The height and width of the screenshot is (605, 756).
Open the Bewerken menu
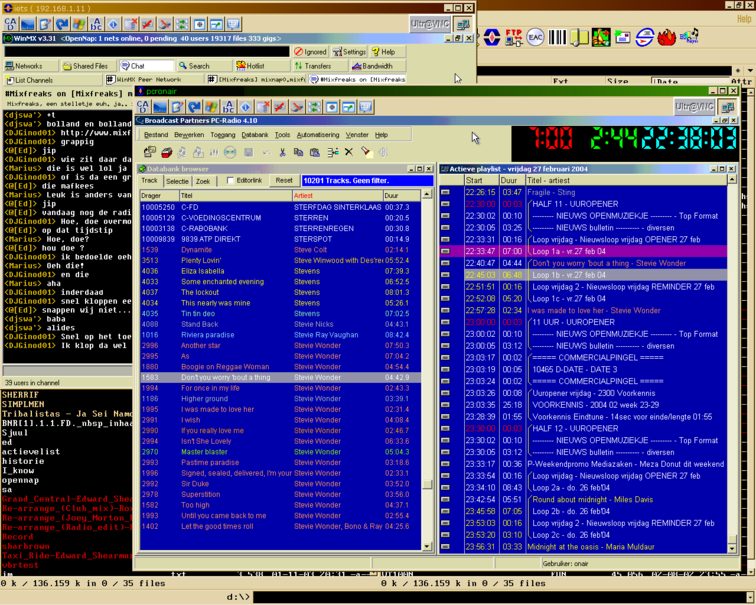[x=189, y=135]
